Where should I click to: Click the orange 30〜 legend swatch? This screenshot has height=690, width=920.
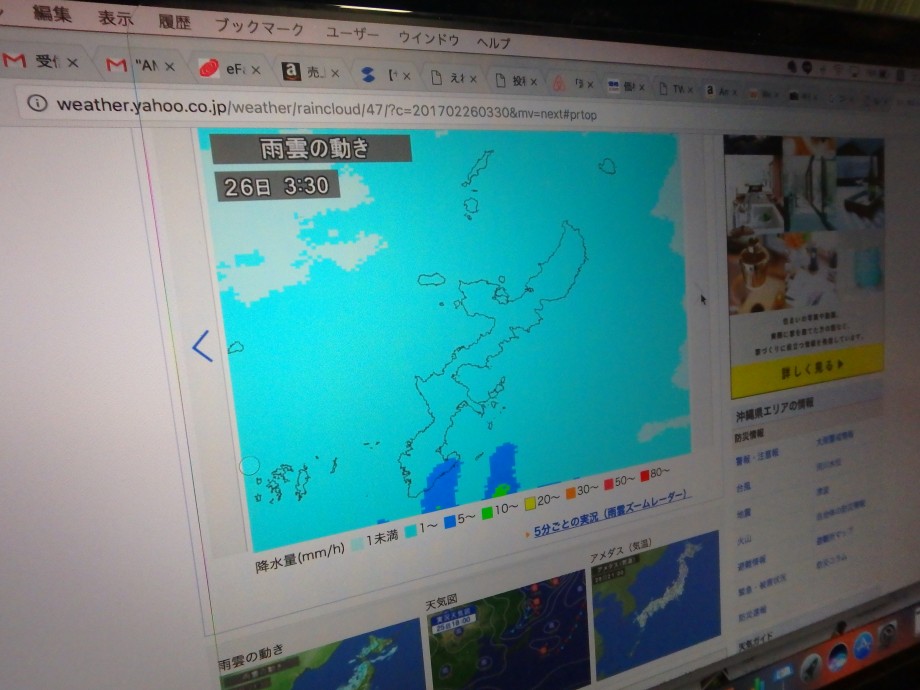(x=570, y=493)
